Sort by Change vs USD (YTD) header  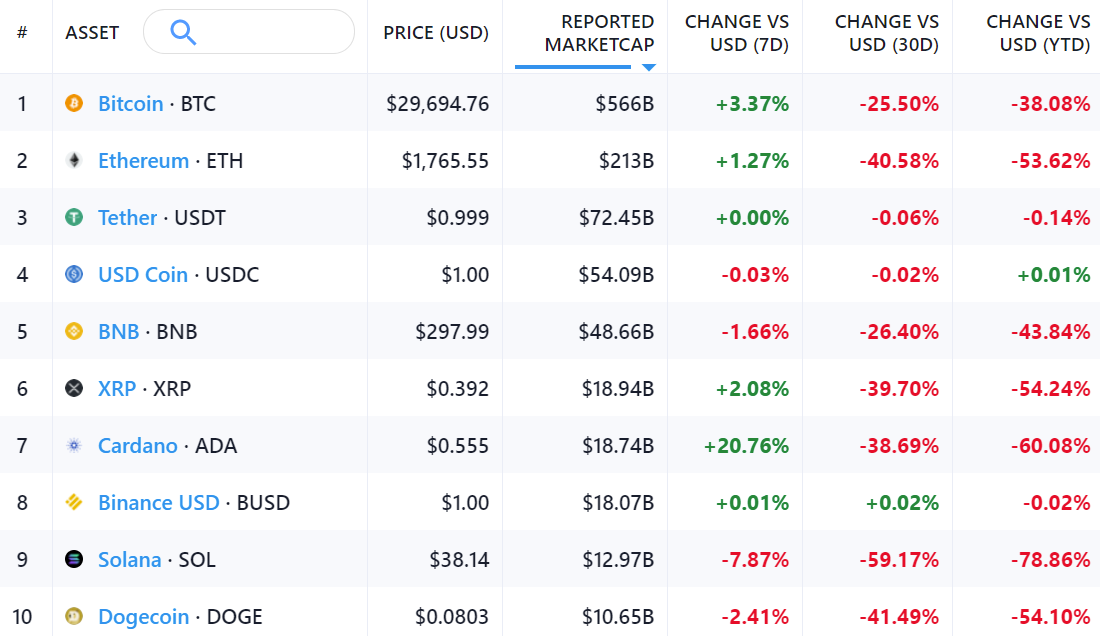point(1037,33)
